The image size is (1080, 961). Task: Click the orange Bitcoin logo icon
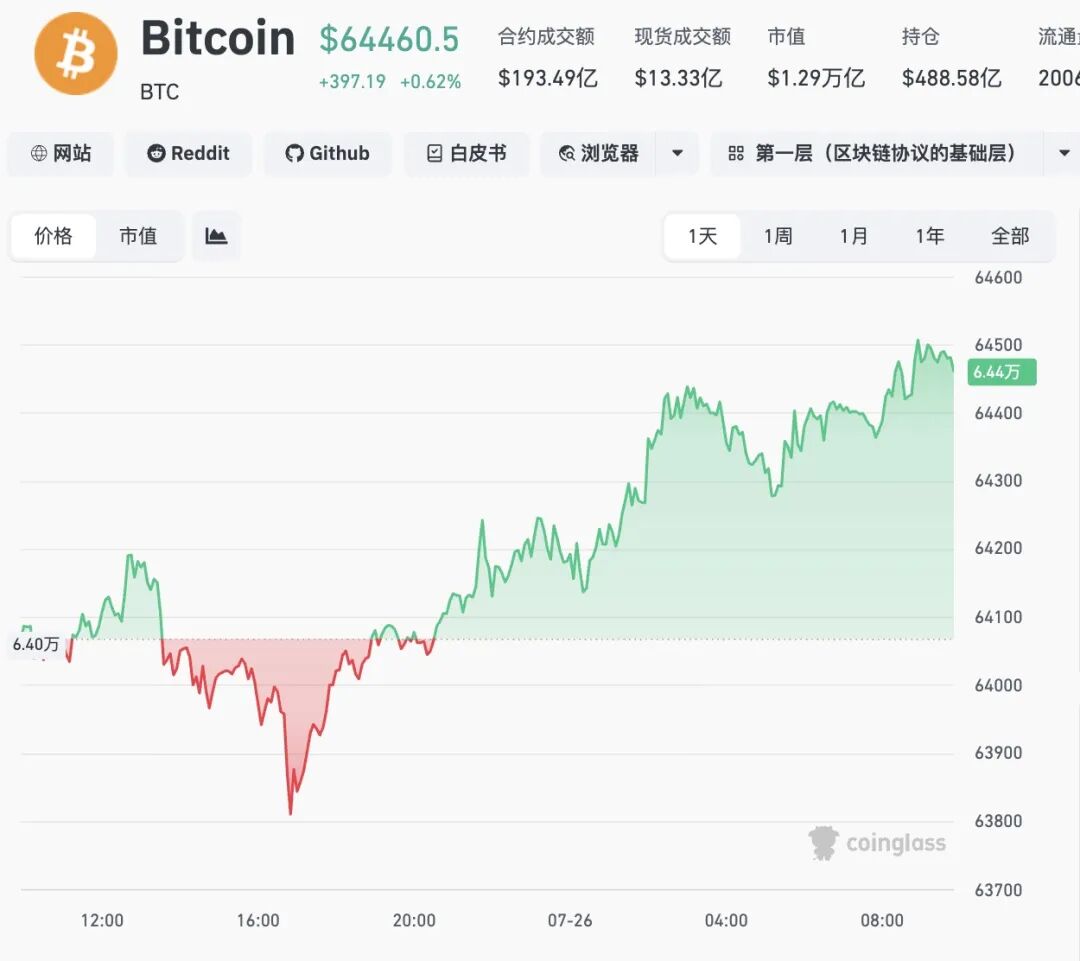(x=76, y=53)
